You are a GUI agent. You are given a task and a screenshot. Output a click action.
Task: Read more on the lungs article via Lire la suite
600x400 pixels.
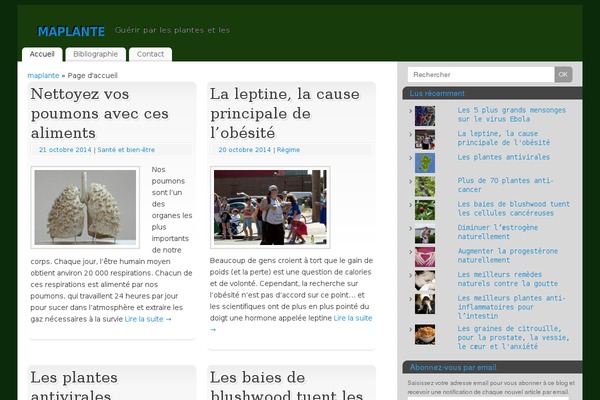(148, 319)
